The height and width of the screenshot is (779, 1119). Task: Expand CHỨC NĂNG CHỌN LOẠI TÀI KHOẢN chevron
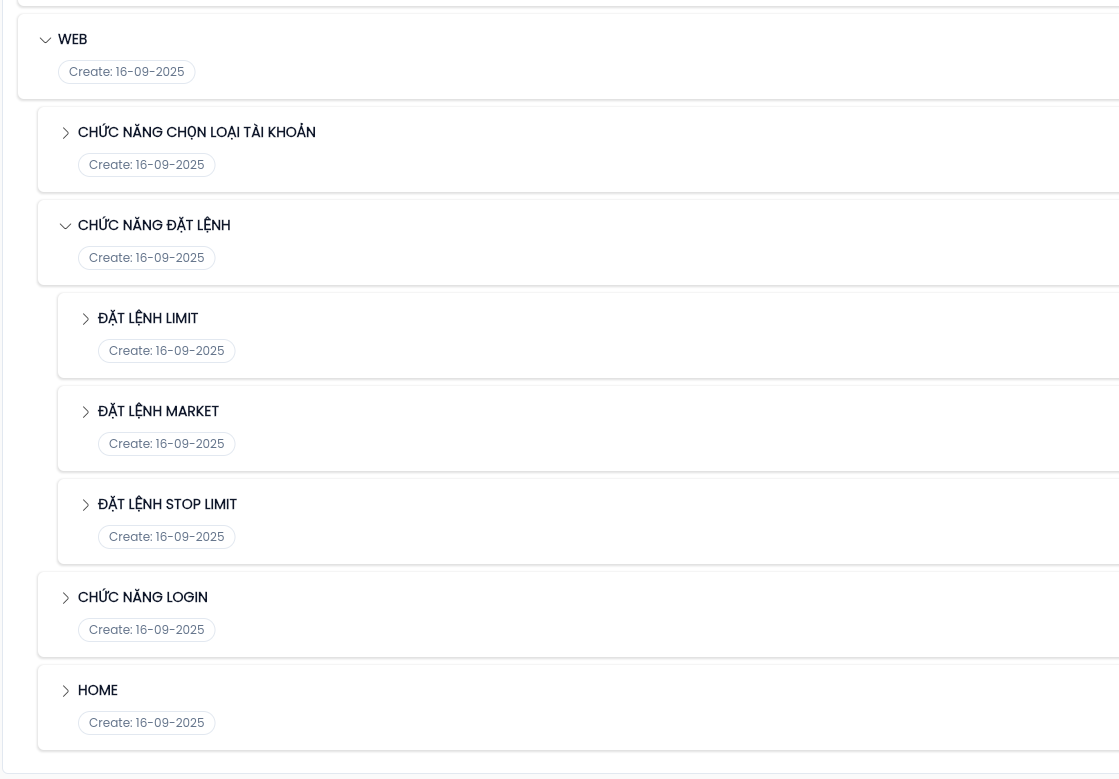coord(66,133)
